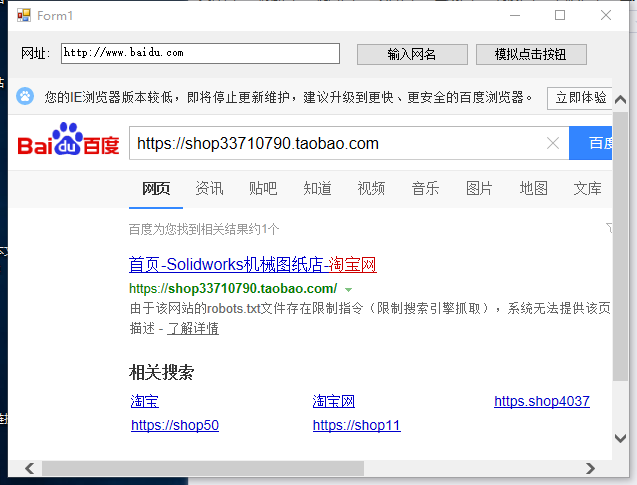
Task: Open the 音乐 tab
Action: (x=425, y=188)
